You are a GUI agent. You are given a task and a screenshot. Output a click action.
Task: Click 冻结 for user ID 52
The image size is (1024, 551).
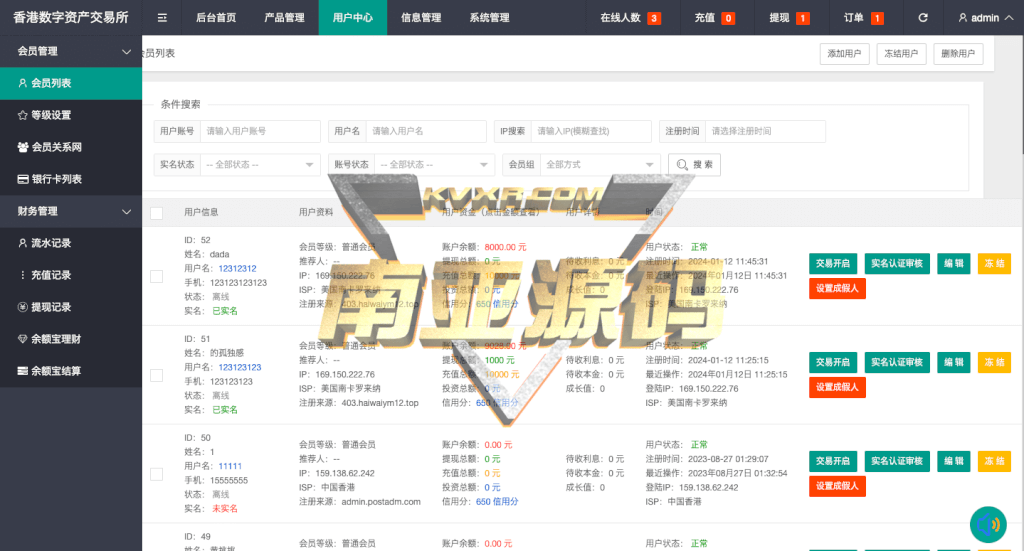995,264
